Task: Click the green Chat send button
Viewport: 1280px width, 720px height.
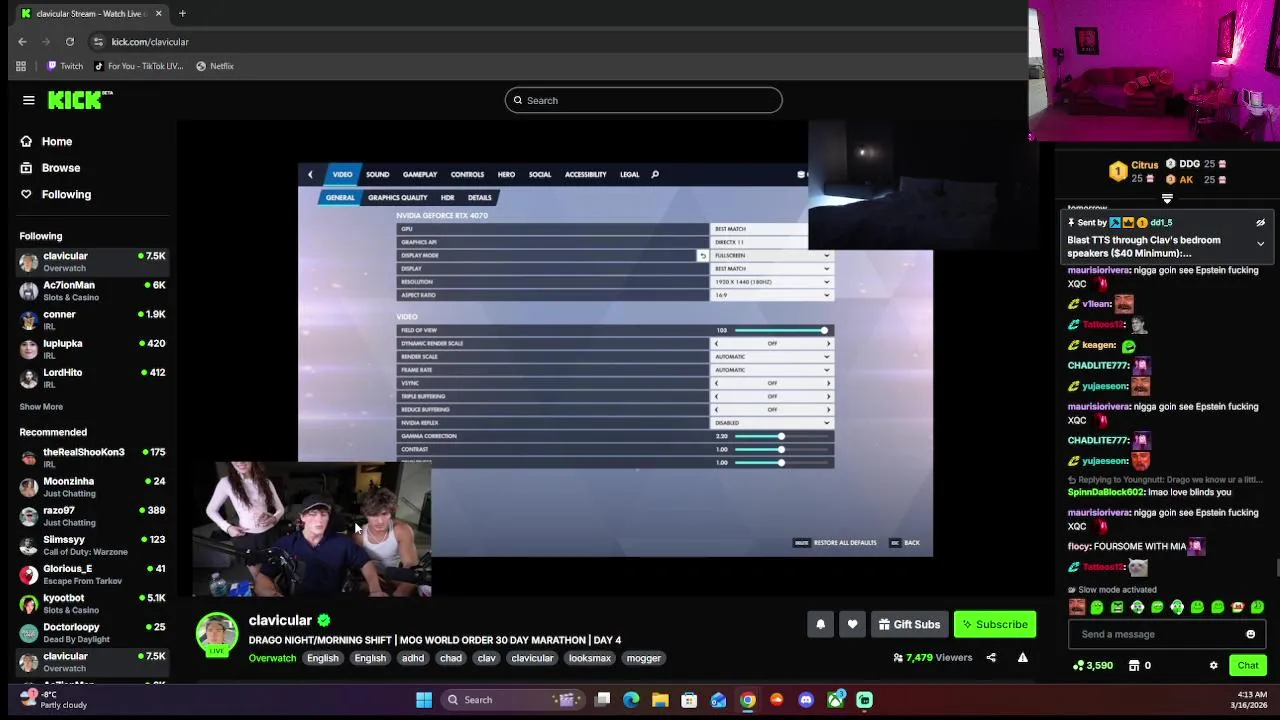Action: (x=1248, y=665)
